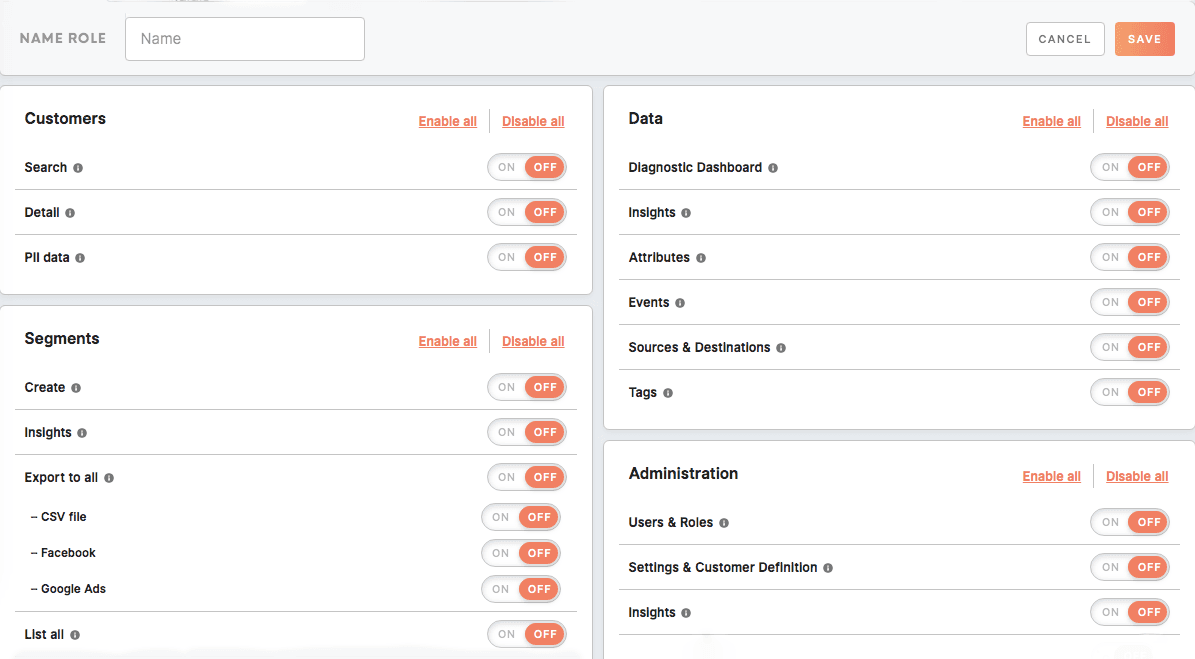Click info icon next to List all
Viewport: 1195px width, 659px height.
point(75,635)
